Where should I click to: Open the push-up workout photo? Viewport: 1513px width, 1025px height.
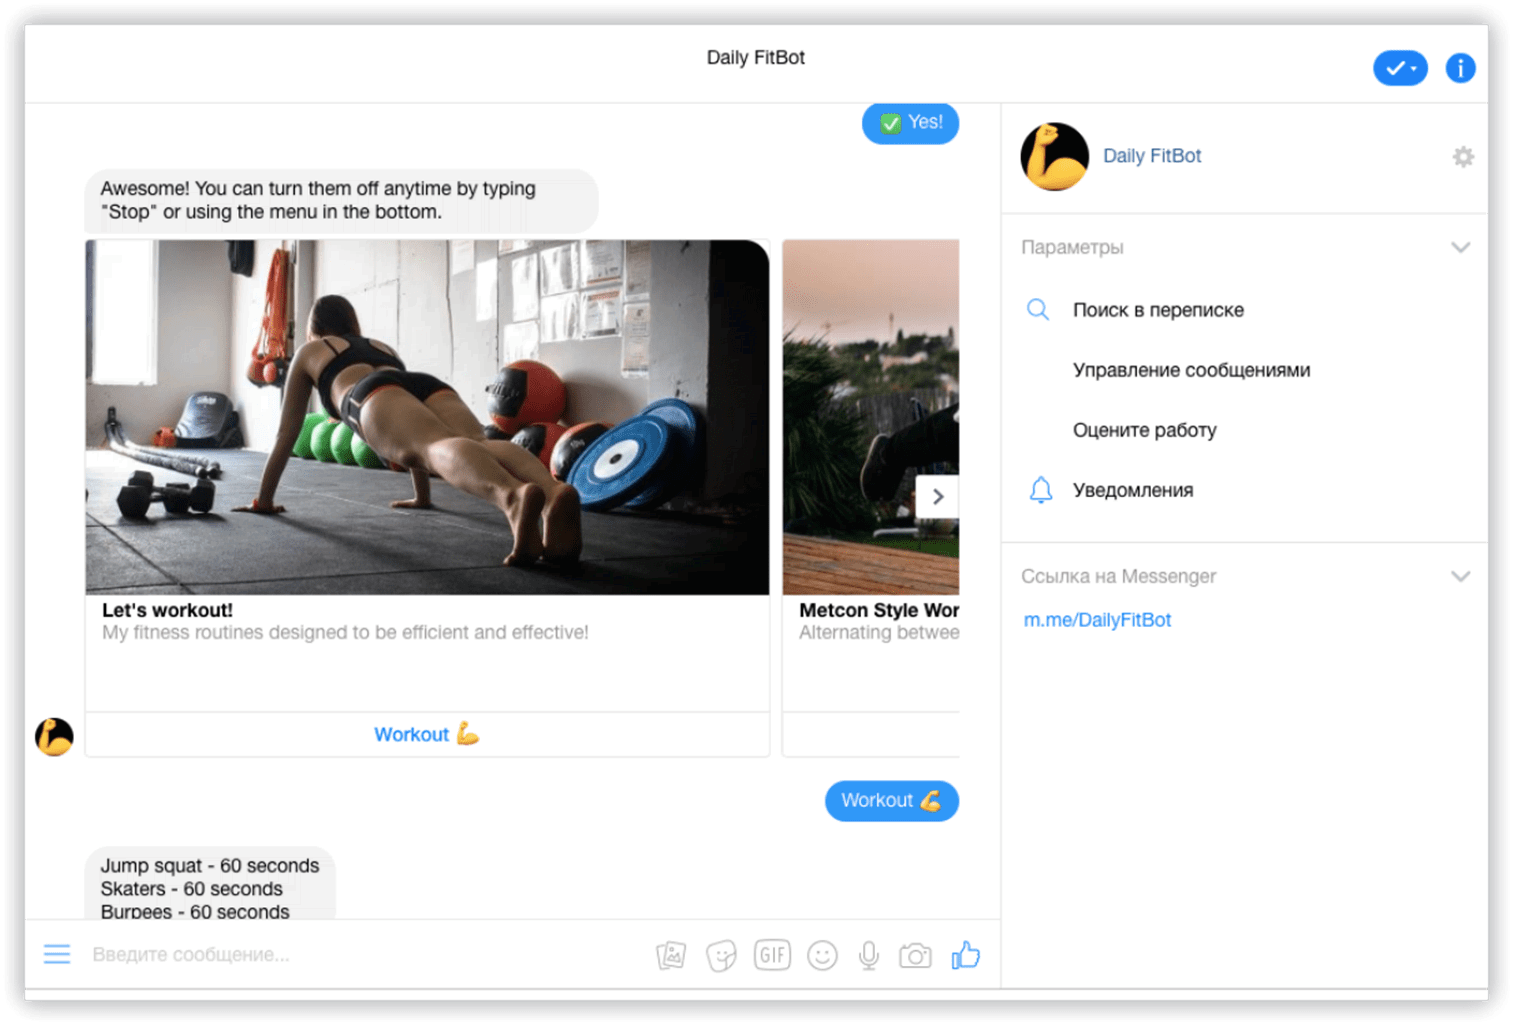click(427, 417)
